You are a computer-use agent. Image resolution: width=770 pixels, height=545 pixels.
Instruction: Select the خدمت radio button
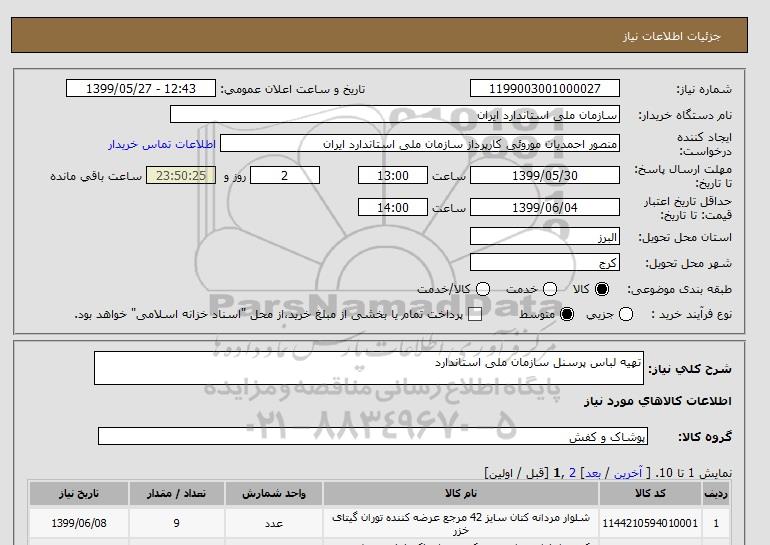[550, 289]
